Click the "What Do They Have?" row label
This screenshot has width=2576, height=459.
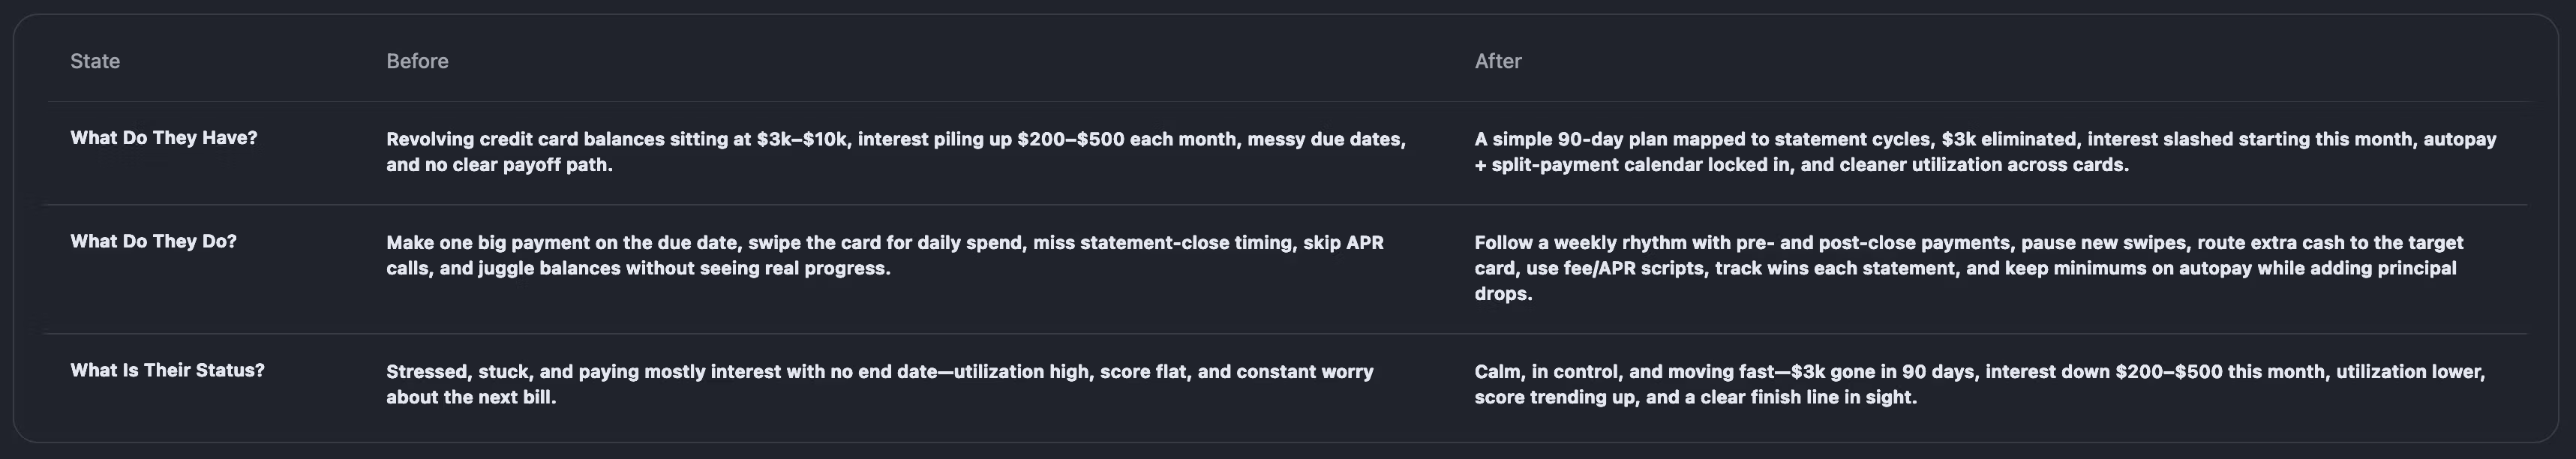(x=163, y=138)
